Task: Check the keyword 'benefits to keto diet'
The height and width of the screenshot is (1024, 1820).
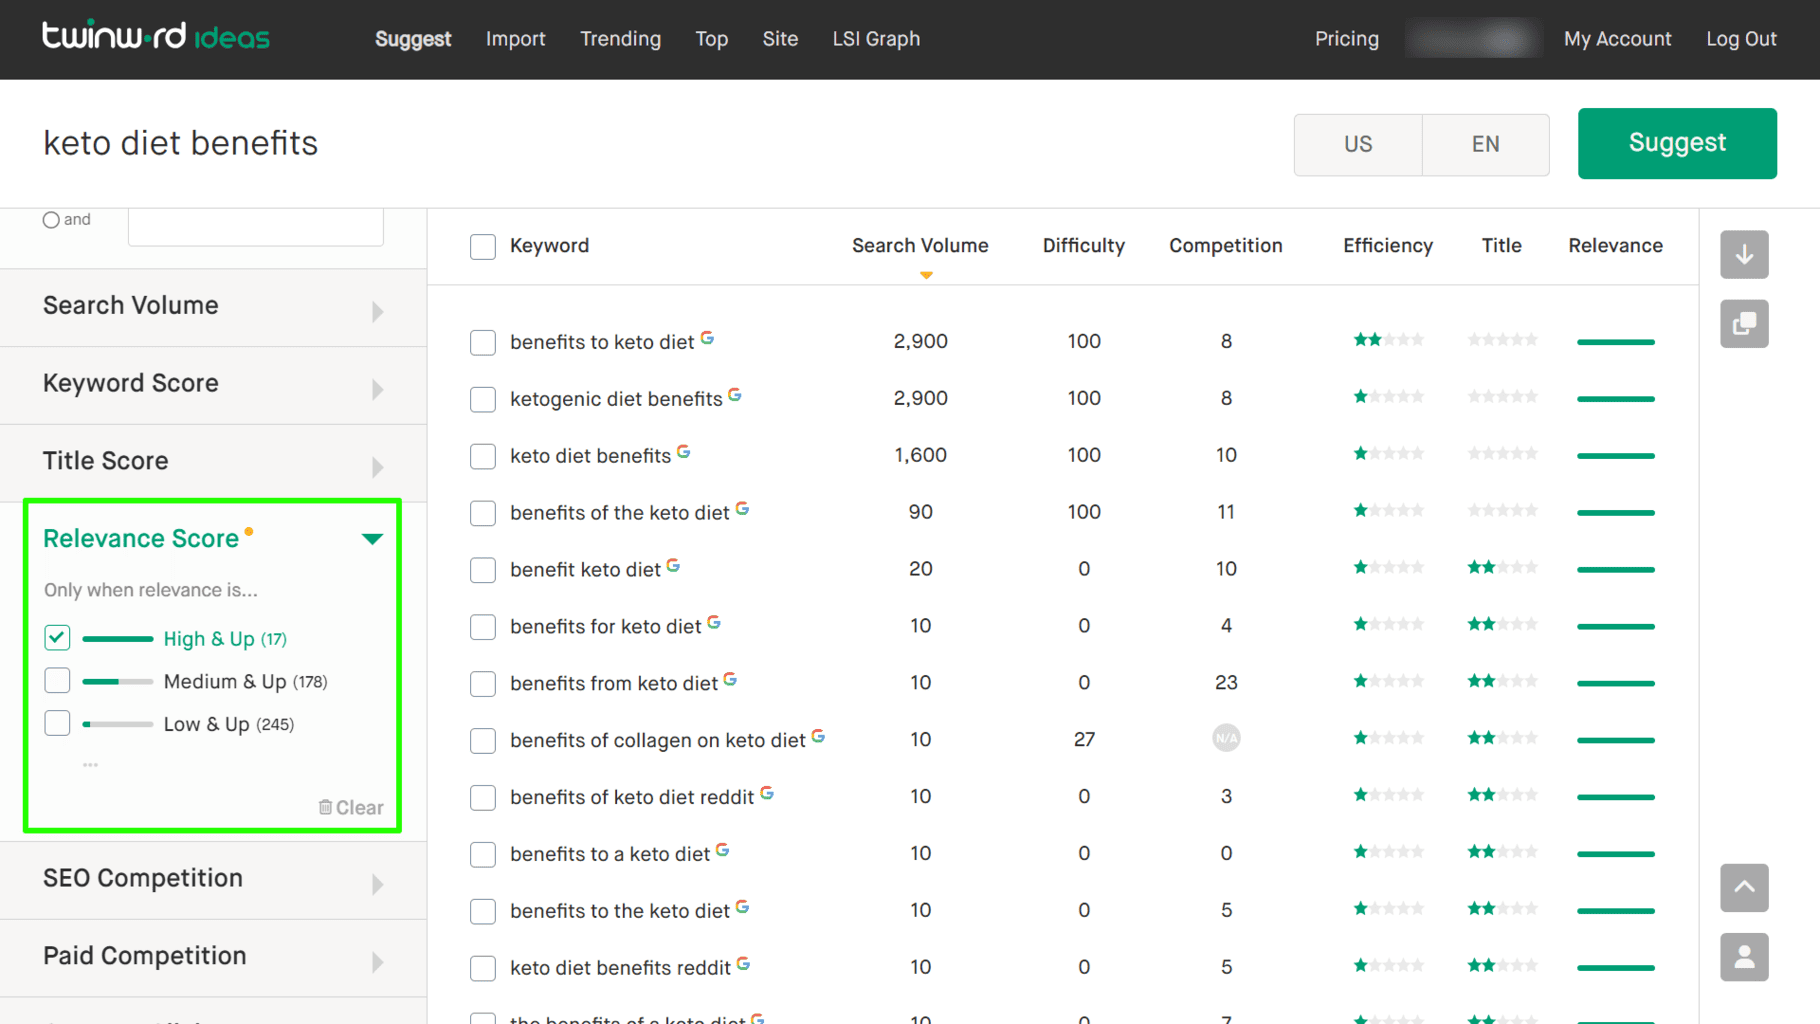Action: pyautogui.click(x=483, y=342)
